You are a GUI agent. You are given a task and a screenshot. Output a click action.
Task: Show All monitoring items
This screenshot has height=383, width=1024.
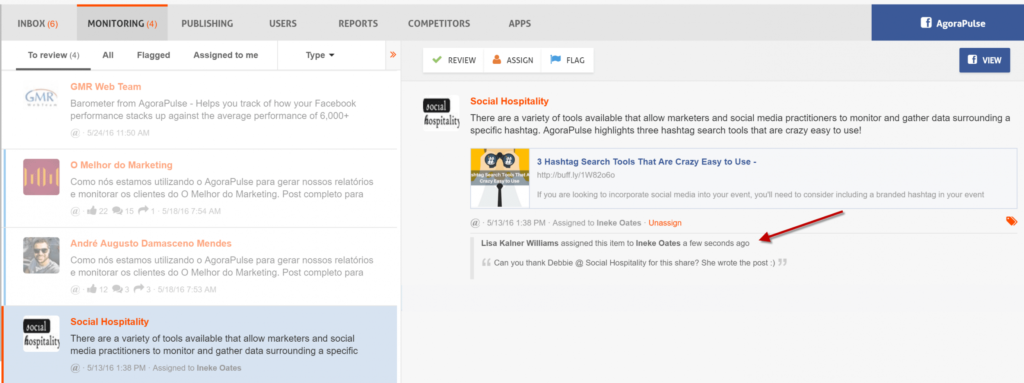click(x=108, y=56)
